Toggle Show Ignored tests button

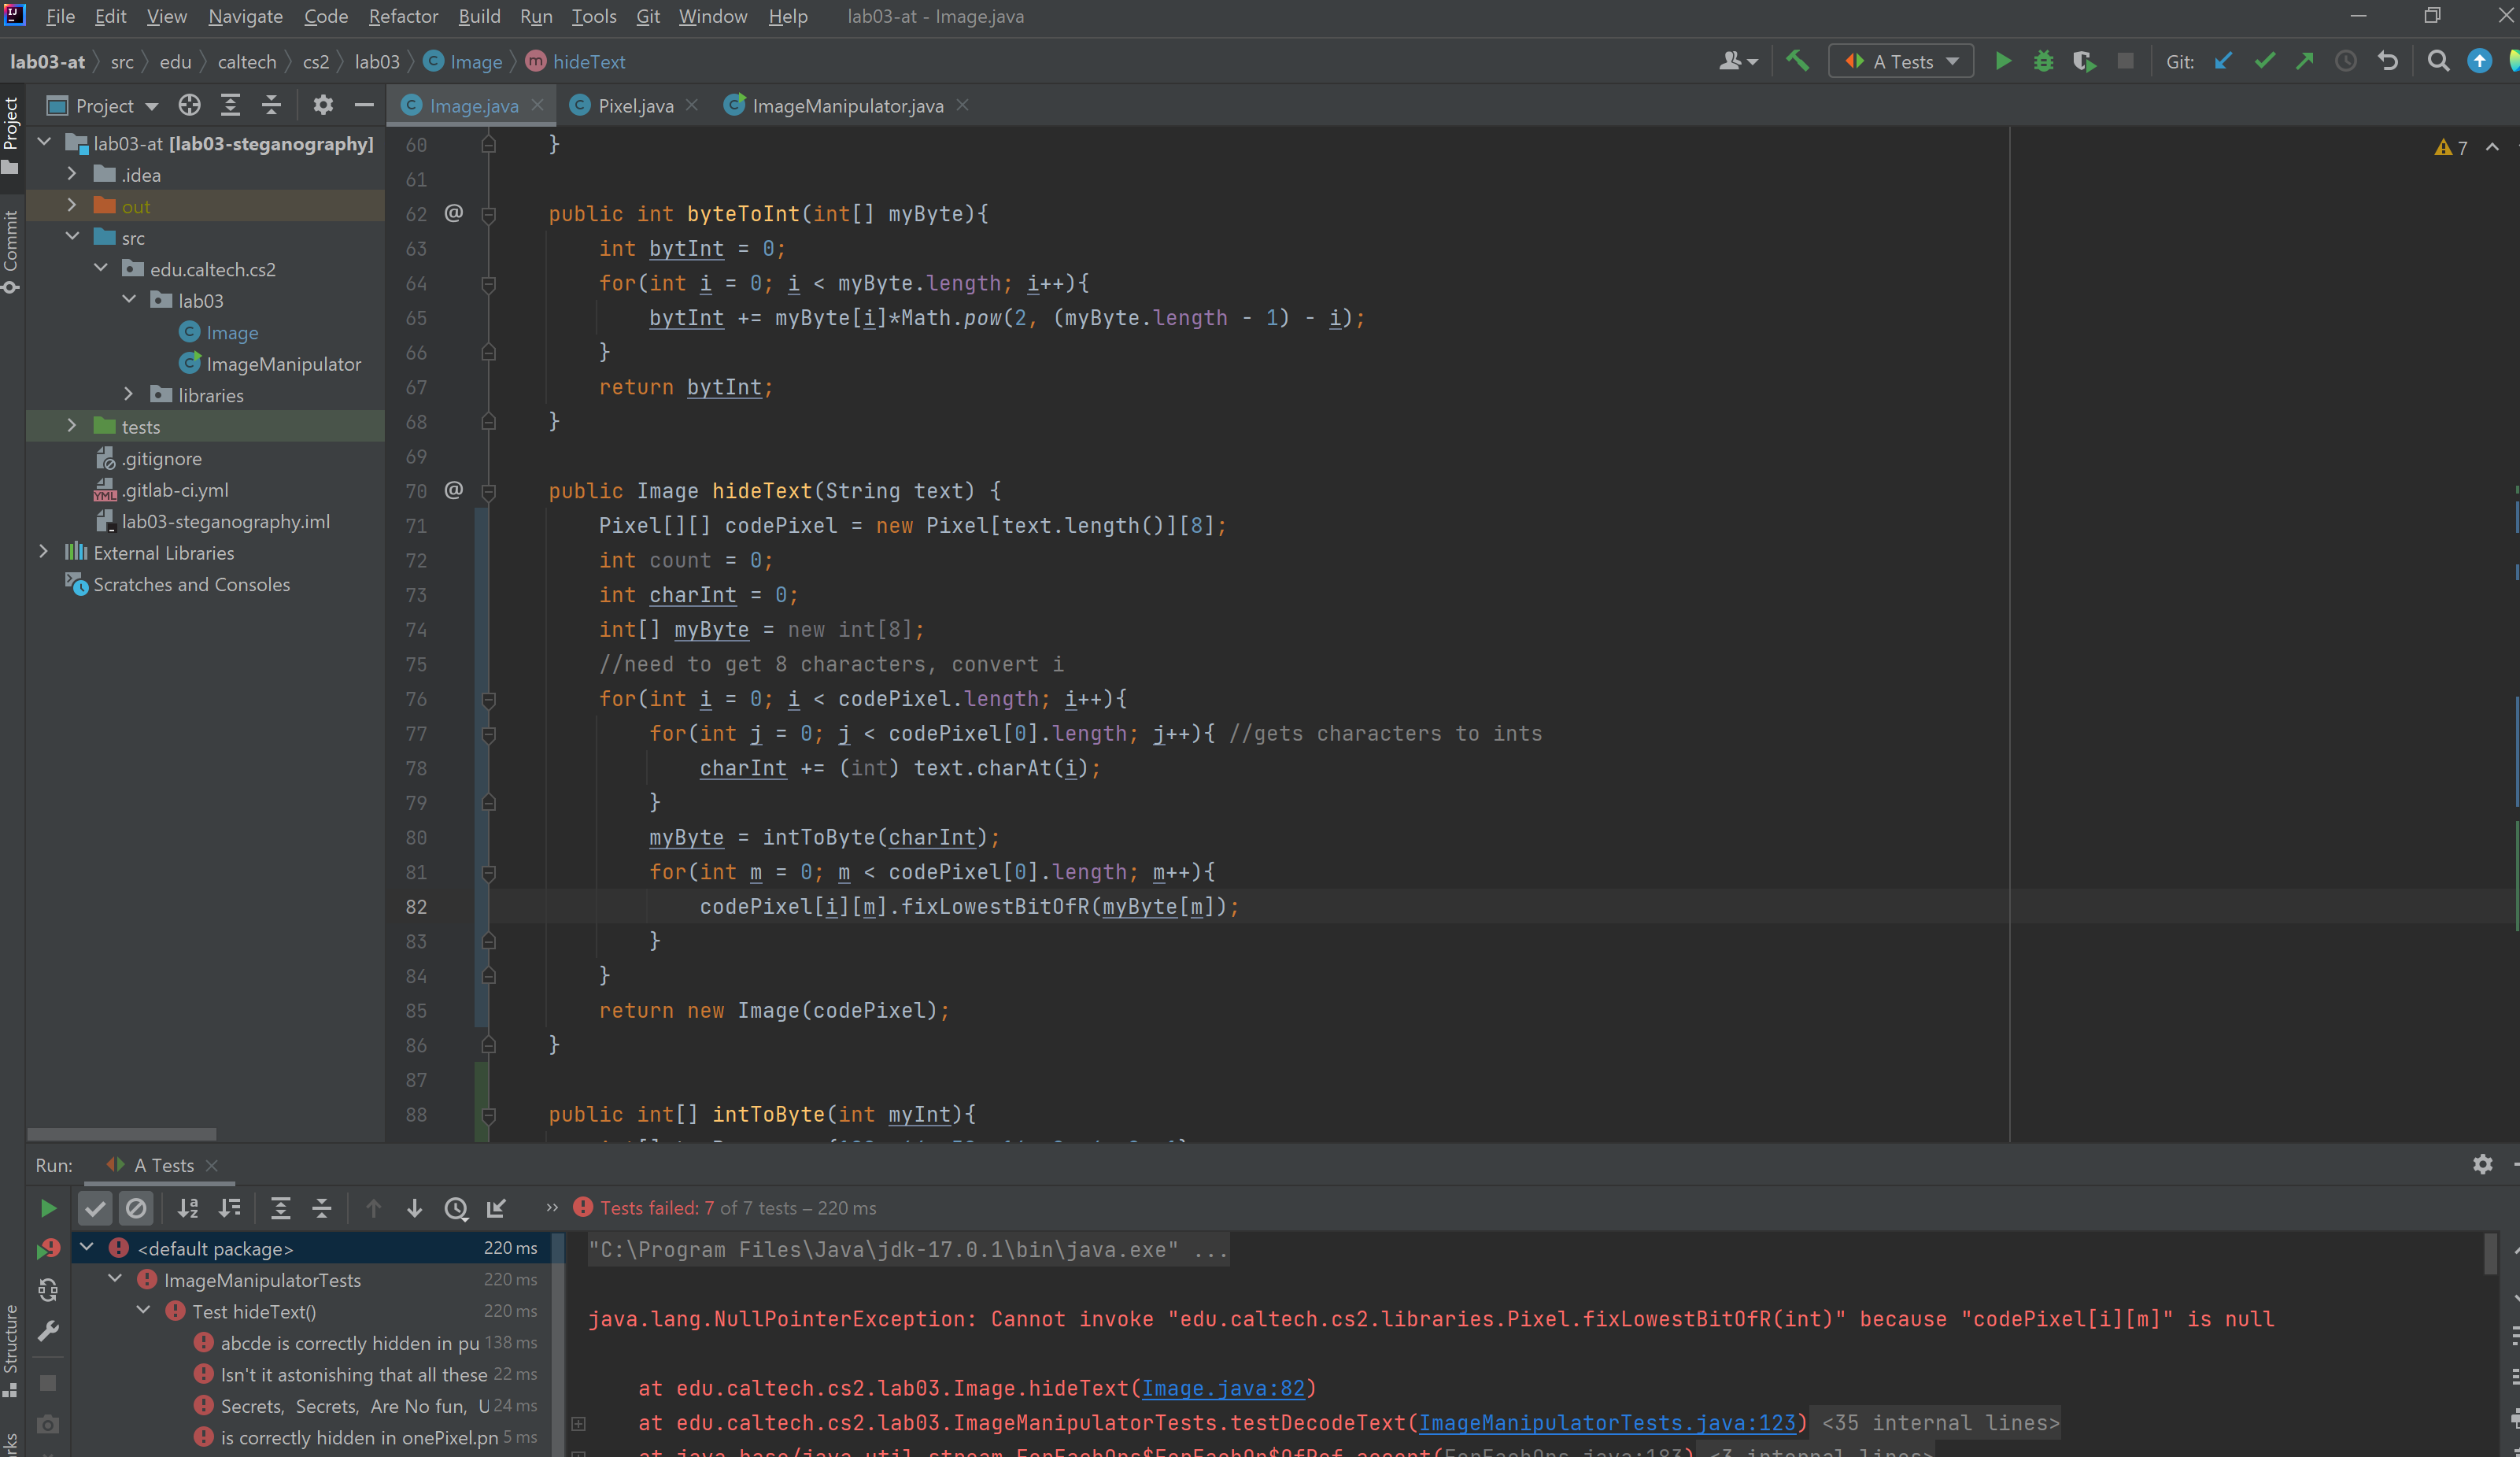tap(136, 1208)
